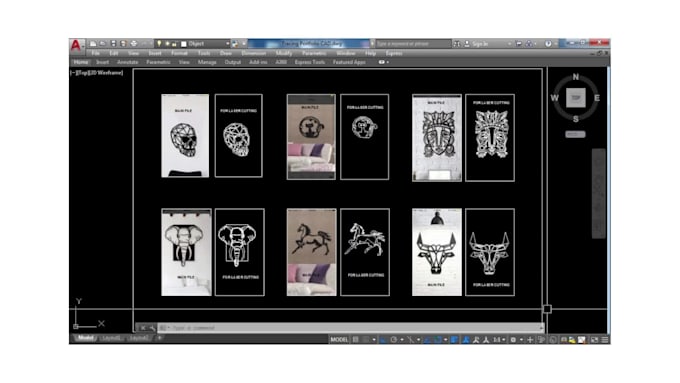This screenshot has width=680, height=383.
Task: Select the tribal mask 'For Laser Cutting' drawing
Action: click(x=490, y=137)
